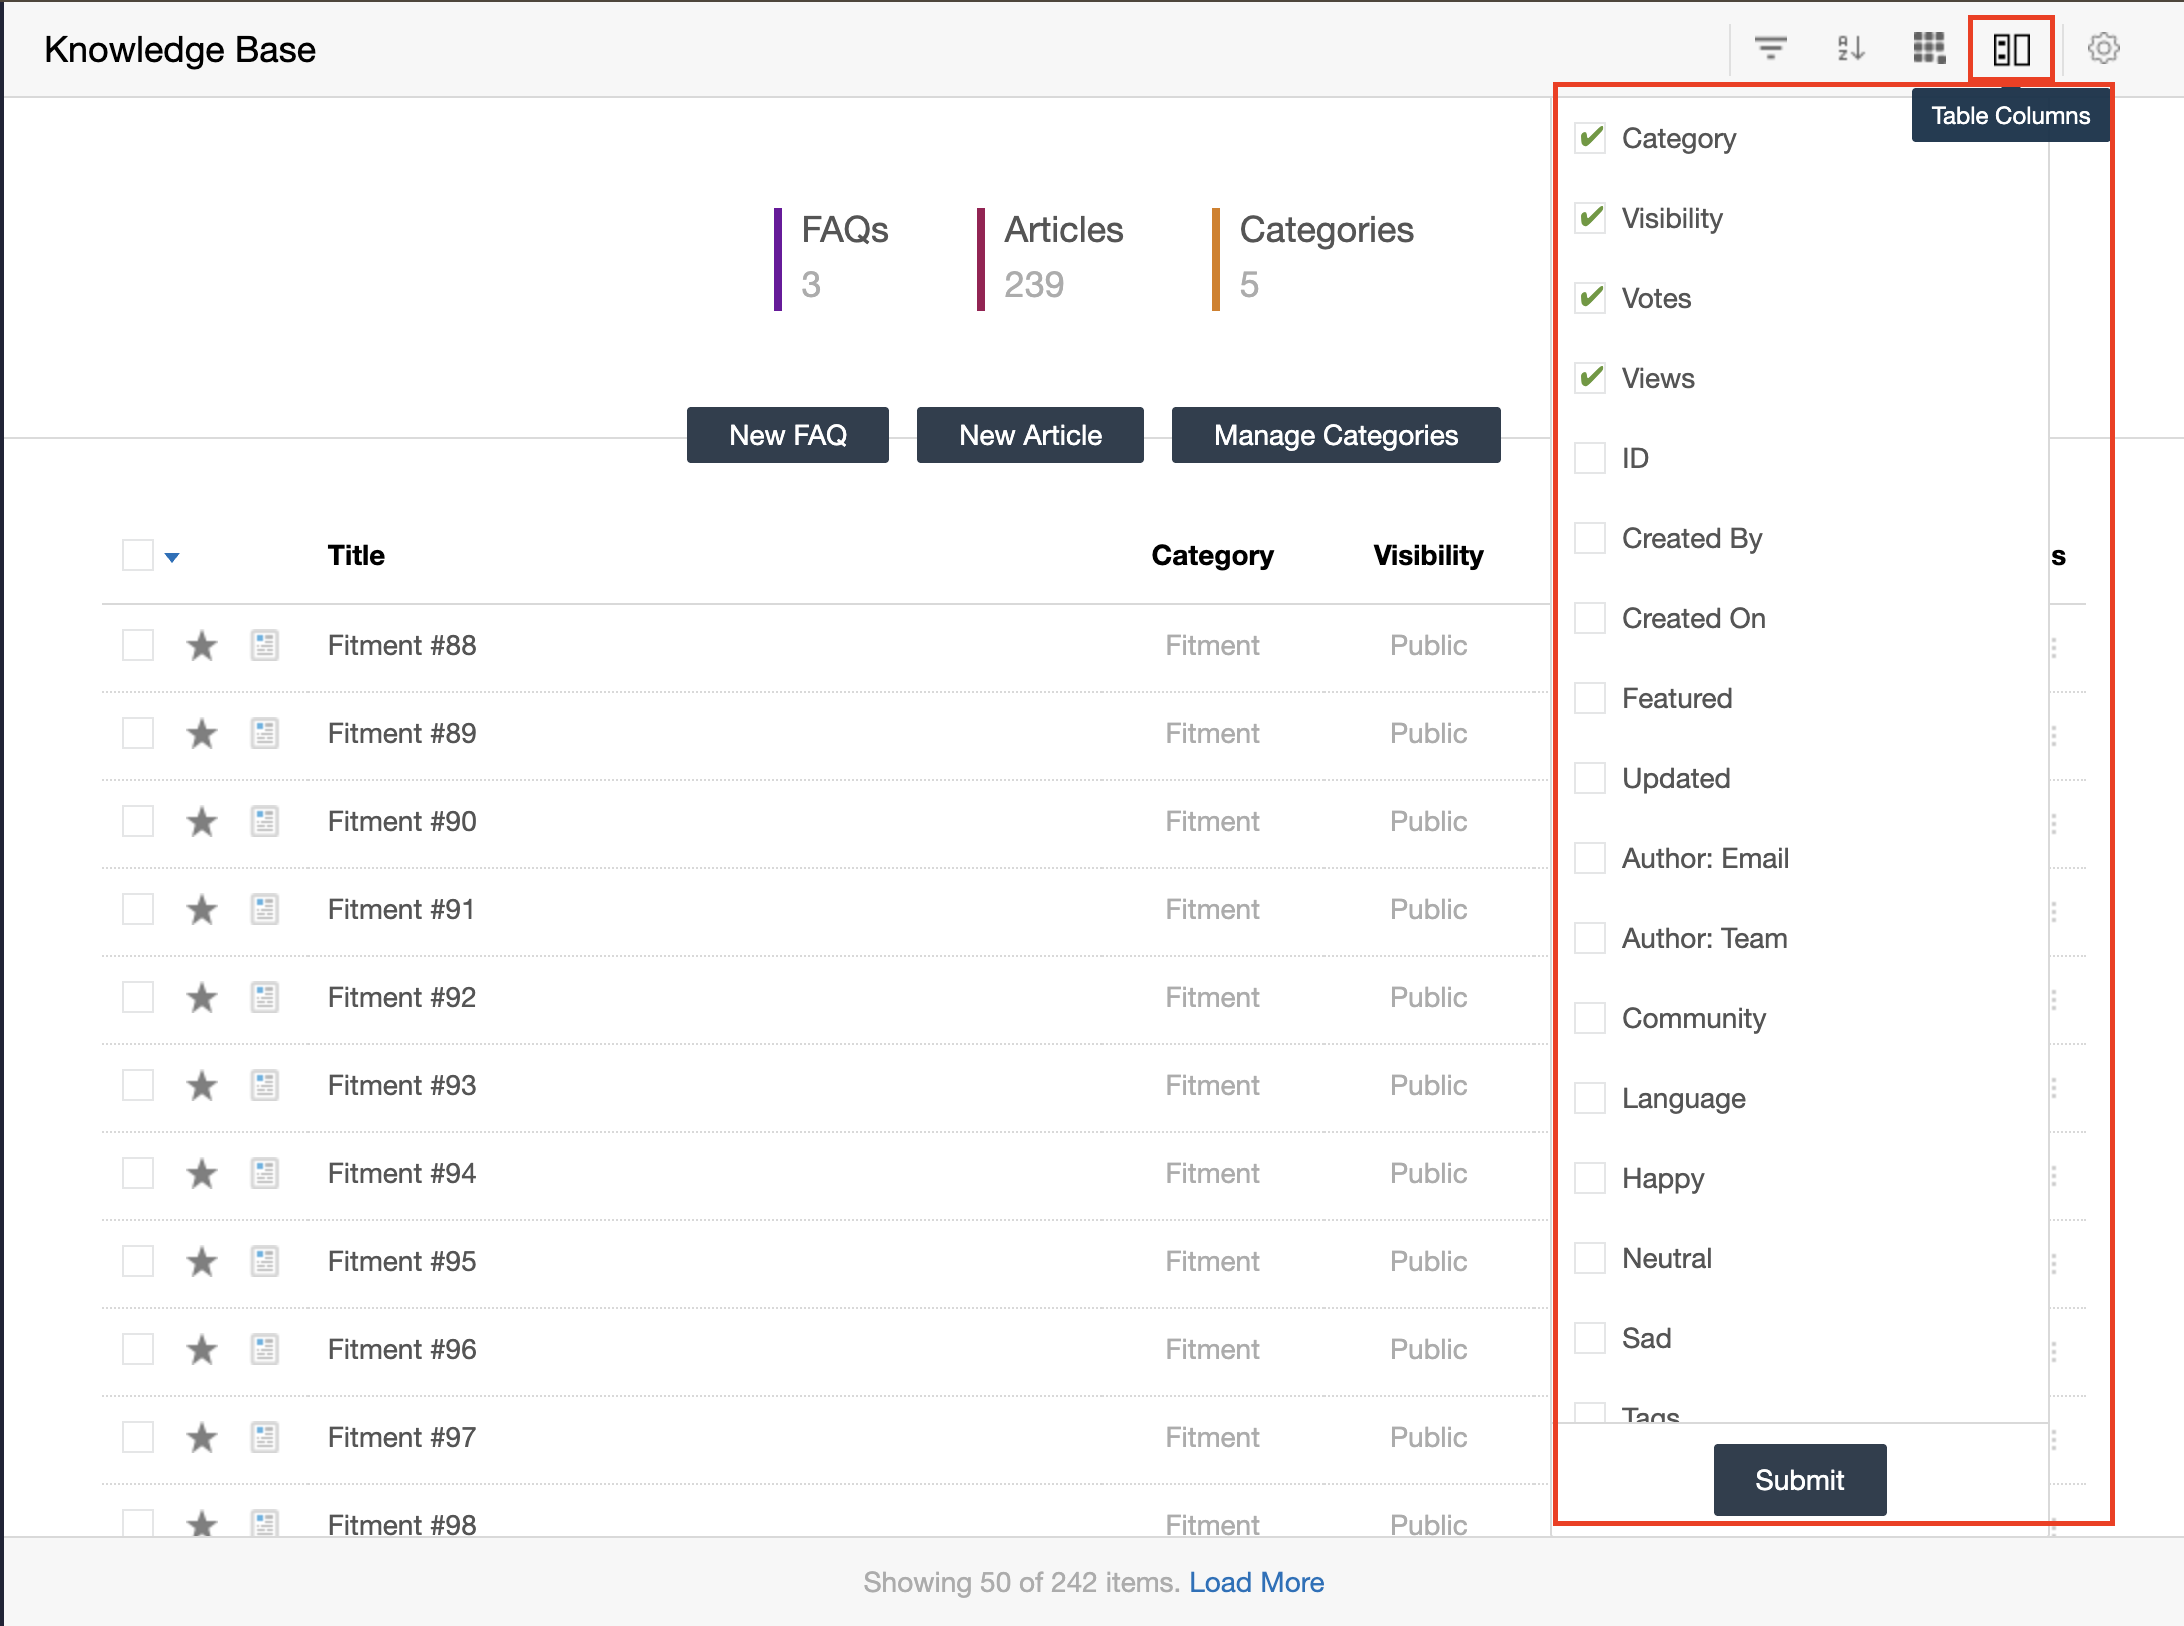Star the Fitment #93 article
Screen dimensions: 2184x1626
tap(202, 1085)
